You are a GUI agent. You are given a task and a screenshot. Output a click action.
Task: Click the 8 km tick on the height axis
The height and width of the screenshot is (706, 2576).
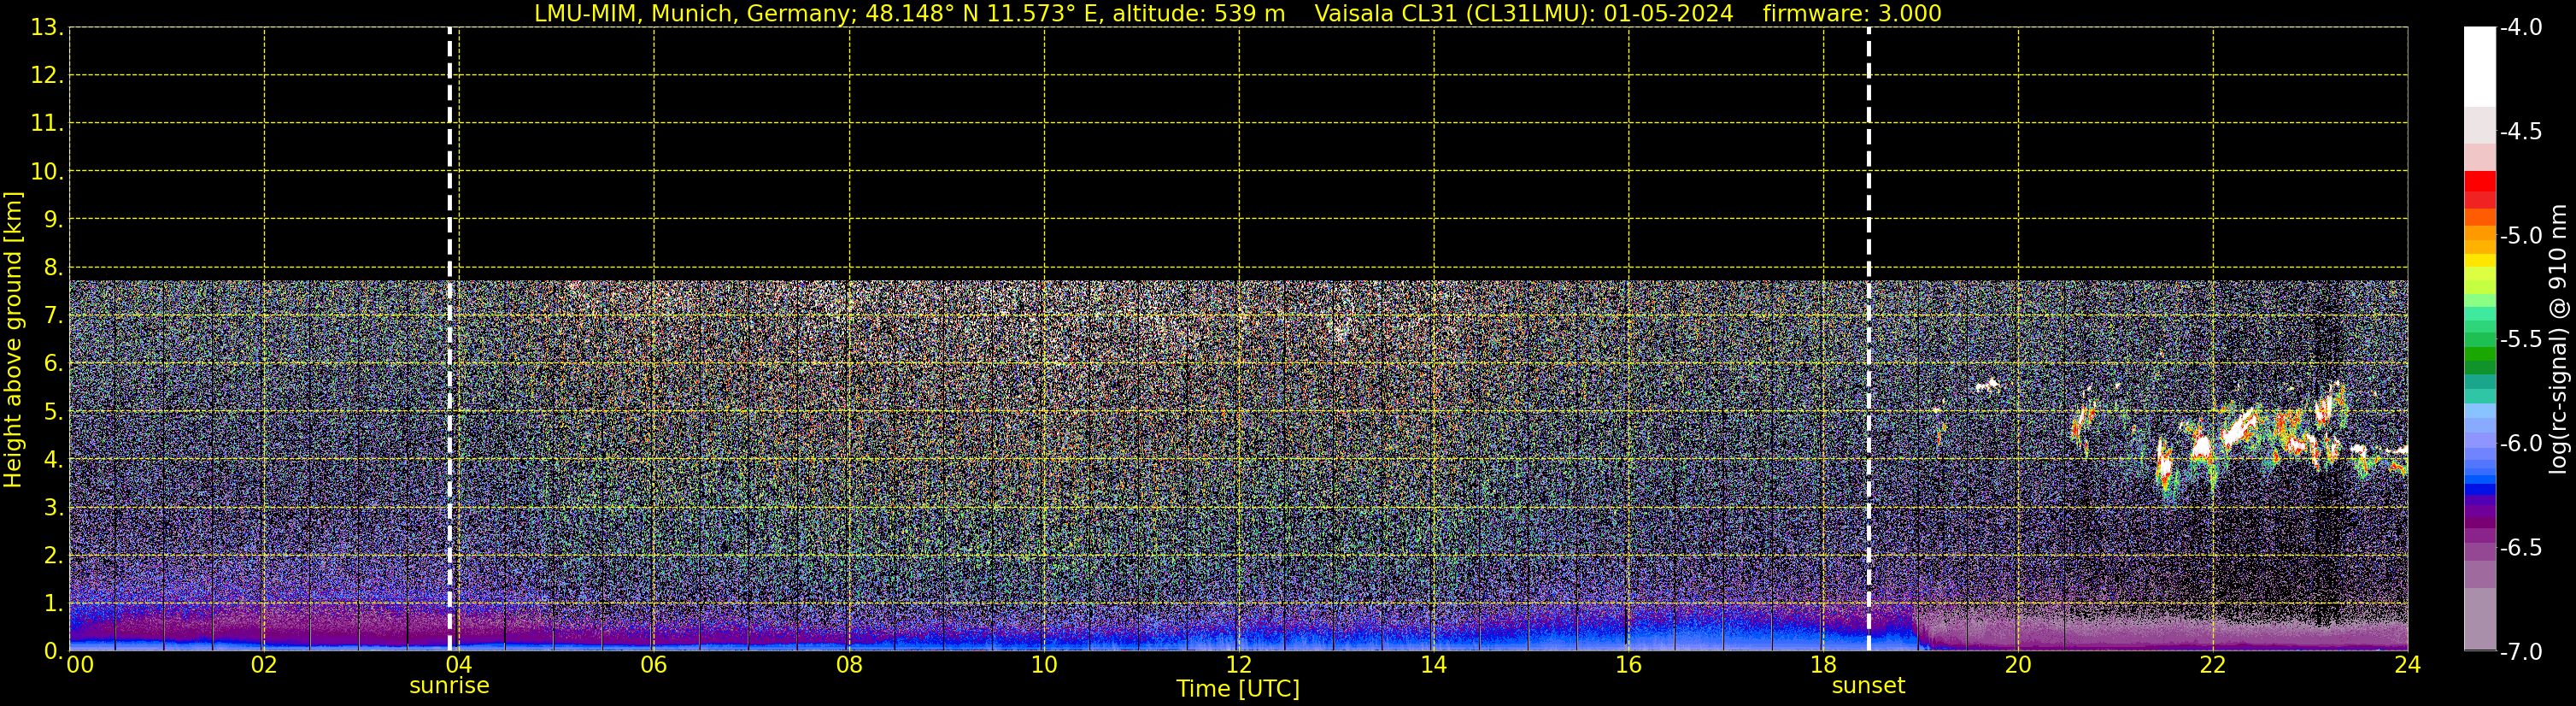(52, 268)
